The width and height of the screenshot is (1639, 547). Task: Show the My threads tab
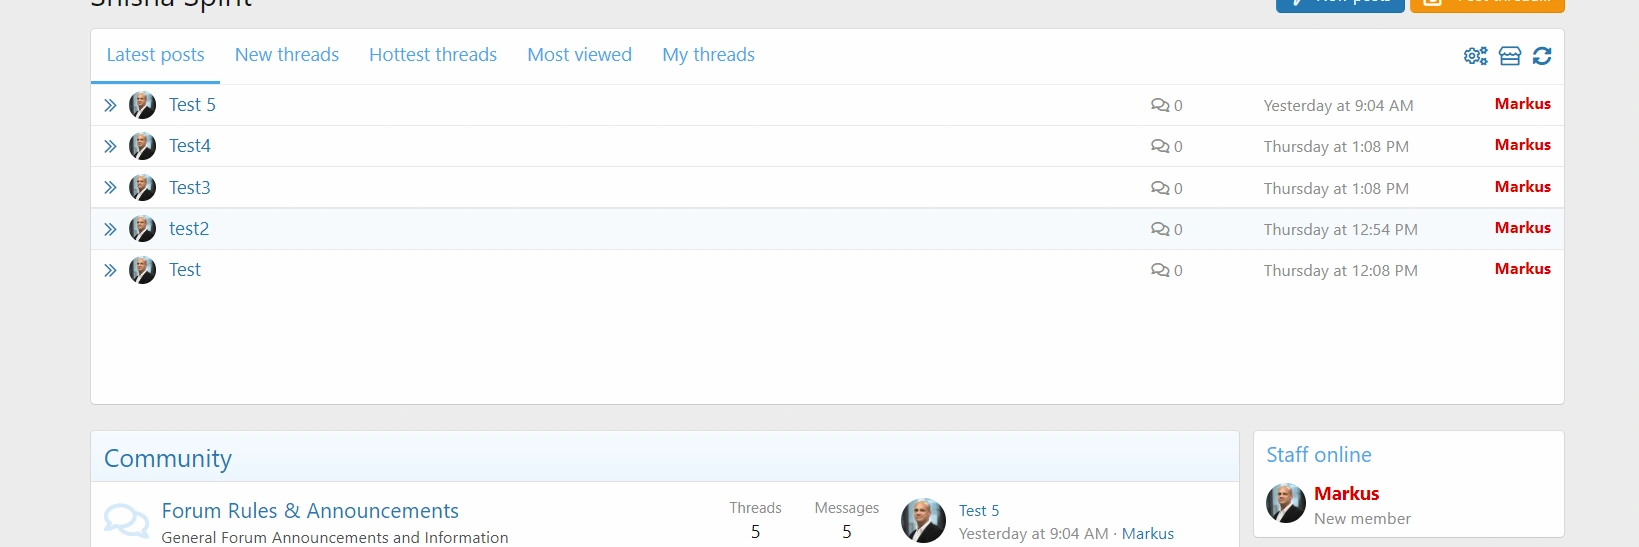[x=708, y=55]
